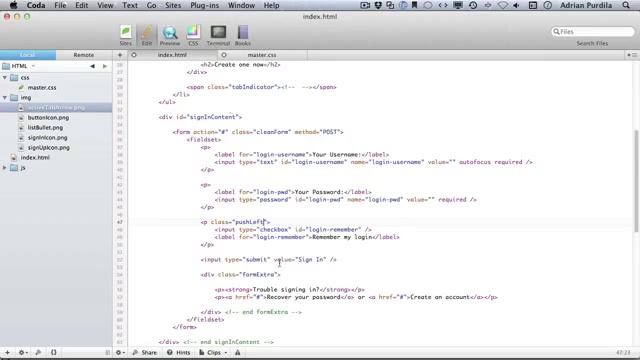Click the screen recording camera menu bar icon
The height and width of the screenshot is (360, 640).
(x=365, y=5)
